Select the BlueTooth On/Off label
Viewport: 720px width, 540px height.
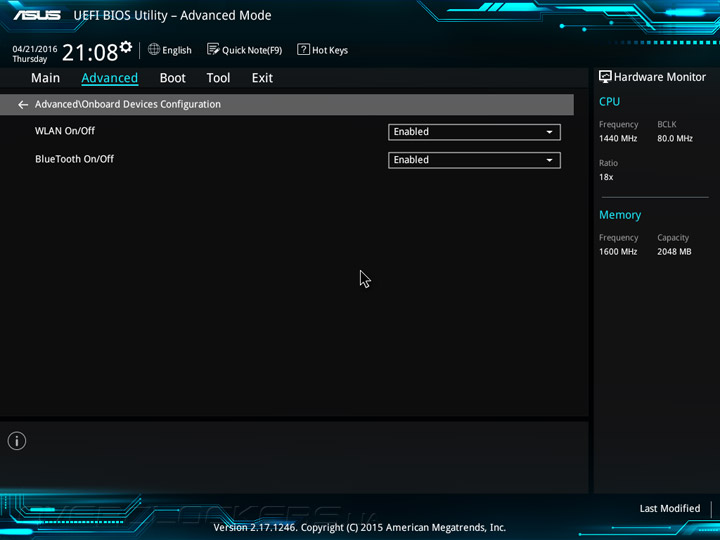pos(74,159)
